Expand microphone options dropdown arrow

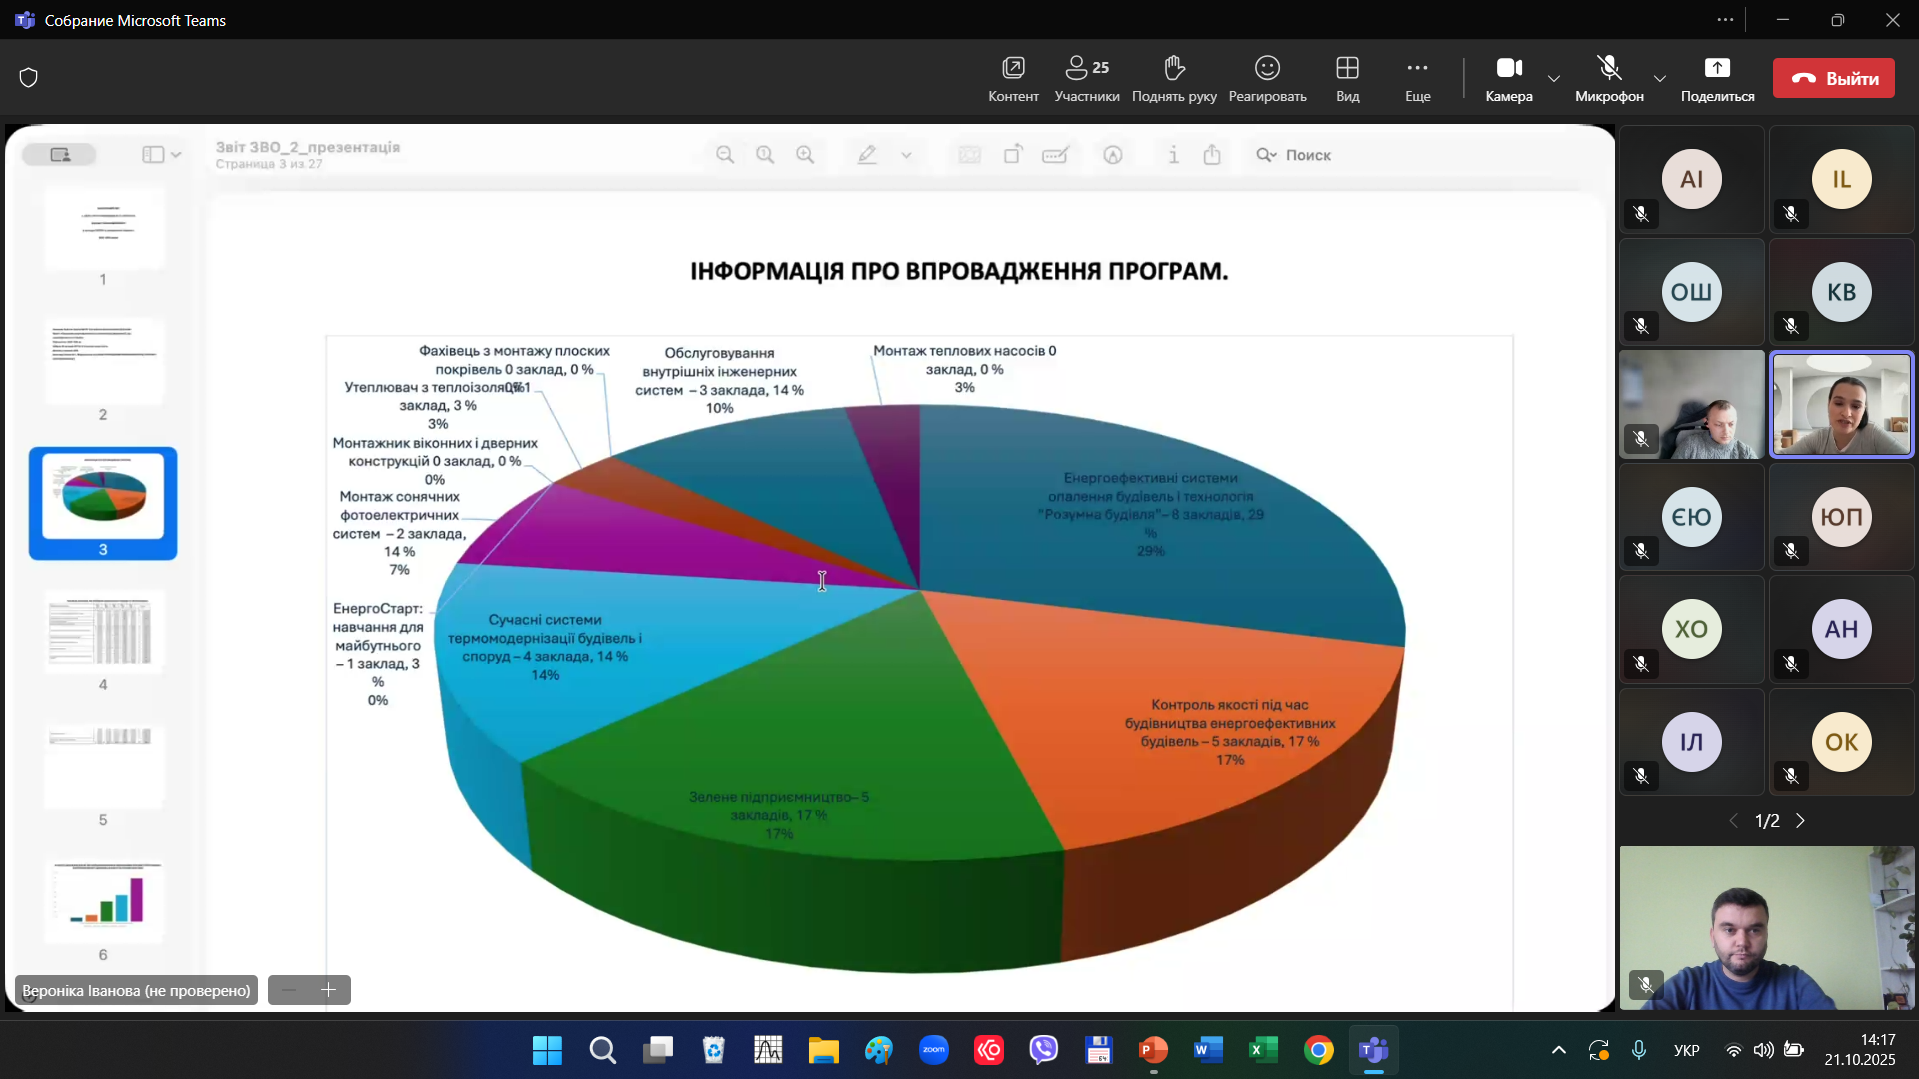1659,79
